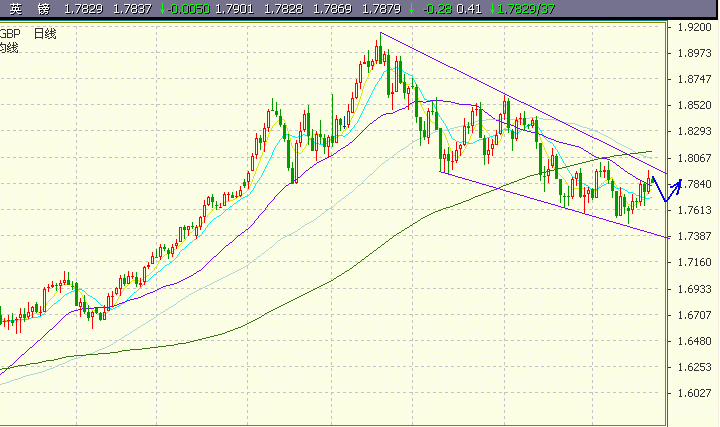Click the 1.7829/37 bid-ask quote in header
Viewport: 720px width, 427px height.
526,9
